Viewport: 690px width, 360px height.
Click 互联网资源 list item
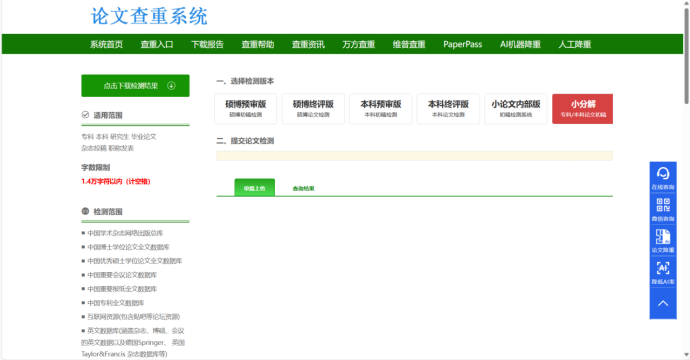(134, 317)
